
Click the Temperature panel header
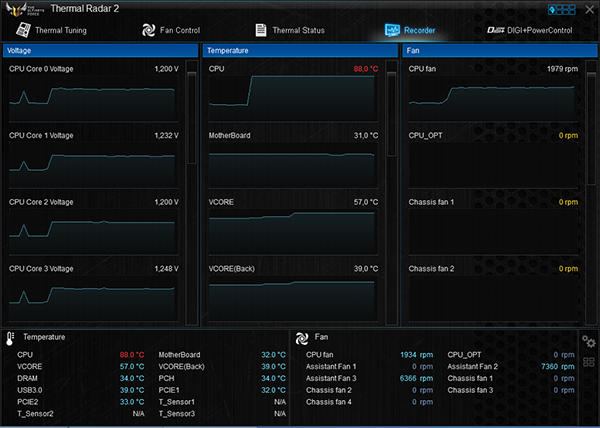coord(300,50)
